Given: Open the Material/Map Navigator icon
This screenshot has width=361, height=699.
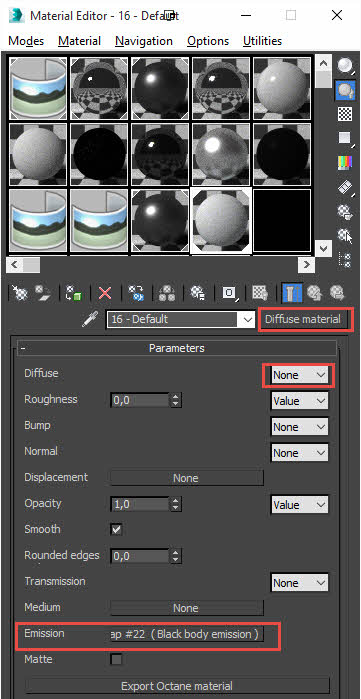Looking at the screenshot, I should coord(344,259).
